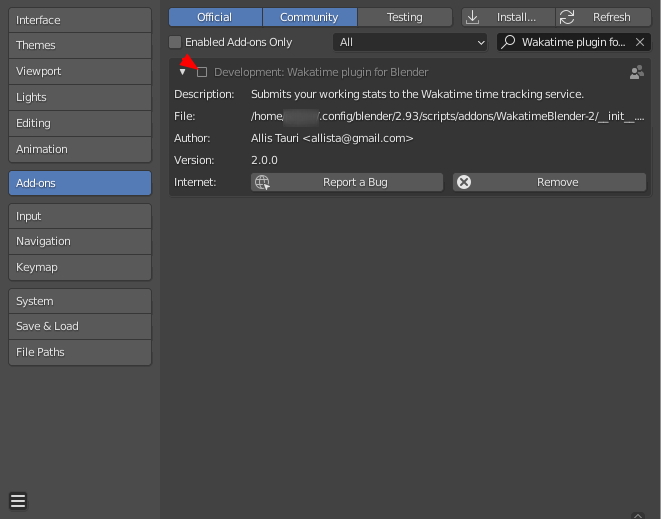Click the hamburger menu icon at bottom left
The image size is (661, 519).
click(x=18, y=501)
